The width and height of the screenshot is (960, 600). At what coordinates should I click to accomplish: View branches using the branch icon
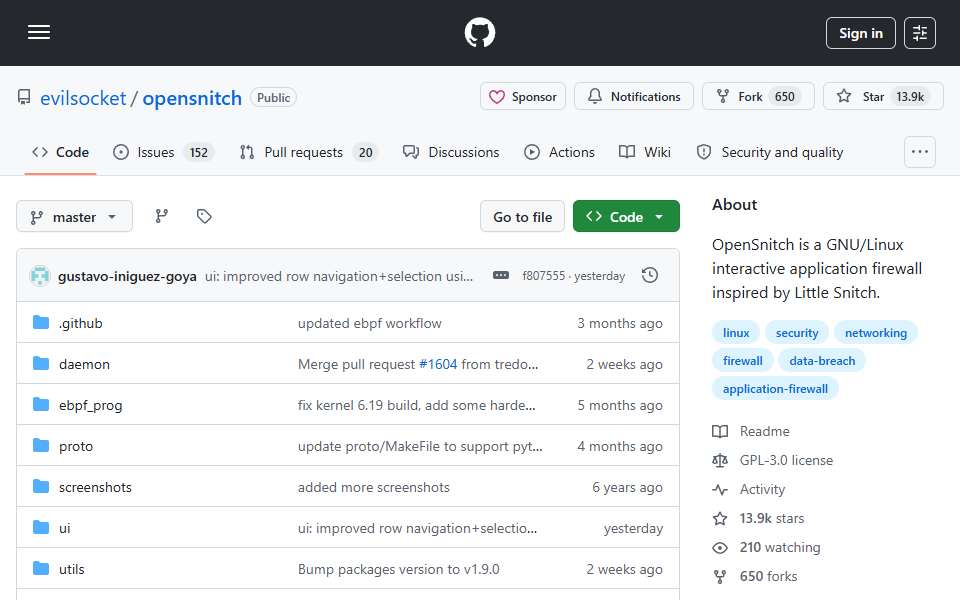(x=162, y=216)
